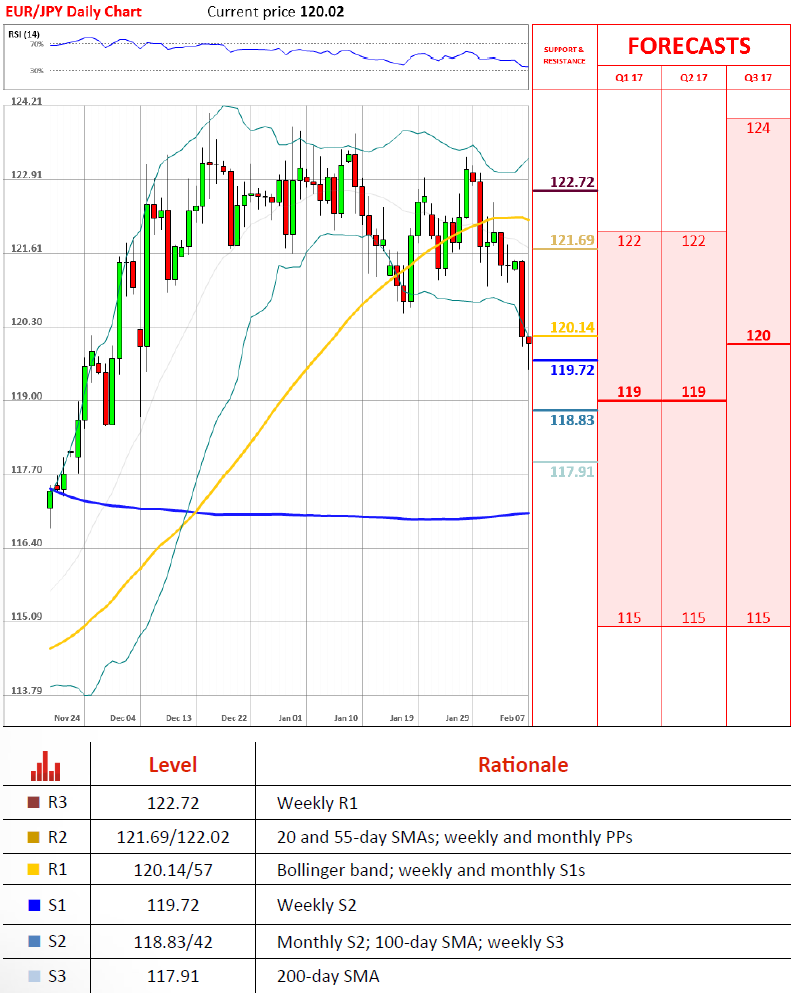This screenshot has width=795, height=993.
Task: Select the R3 dark red color swatch
Action: [x=33, y=802]
